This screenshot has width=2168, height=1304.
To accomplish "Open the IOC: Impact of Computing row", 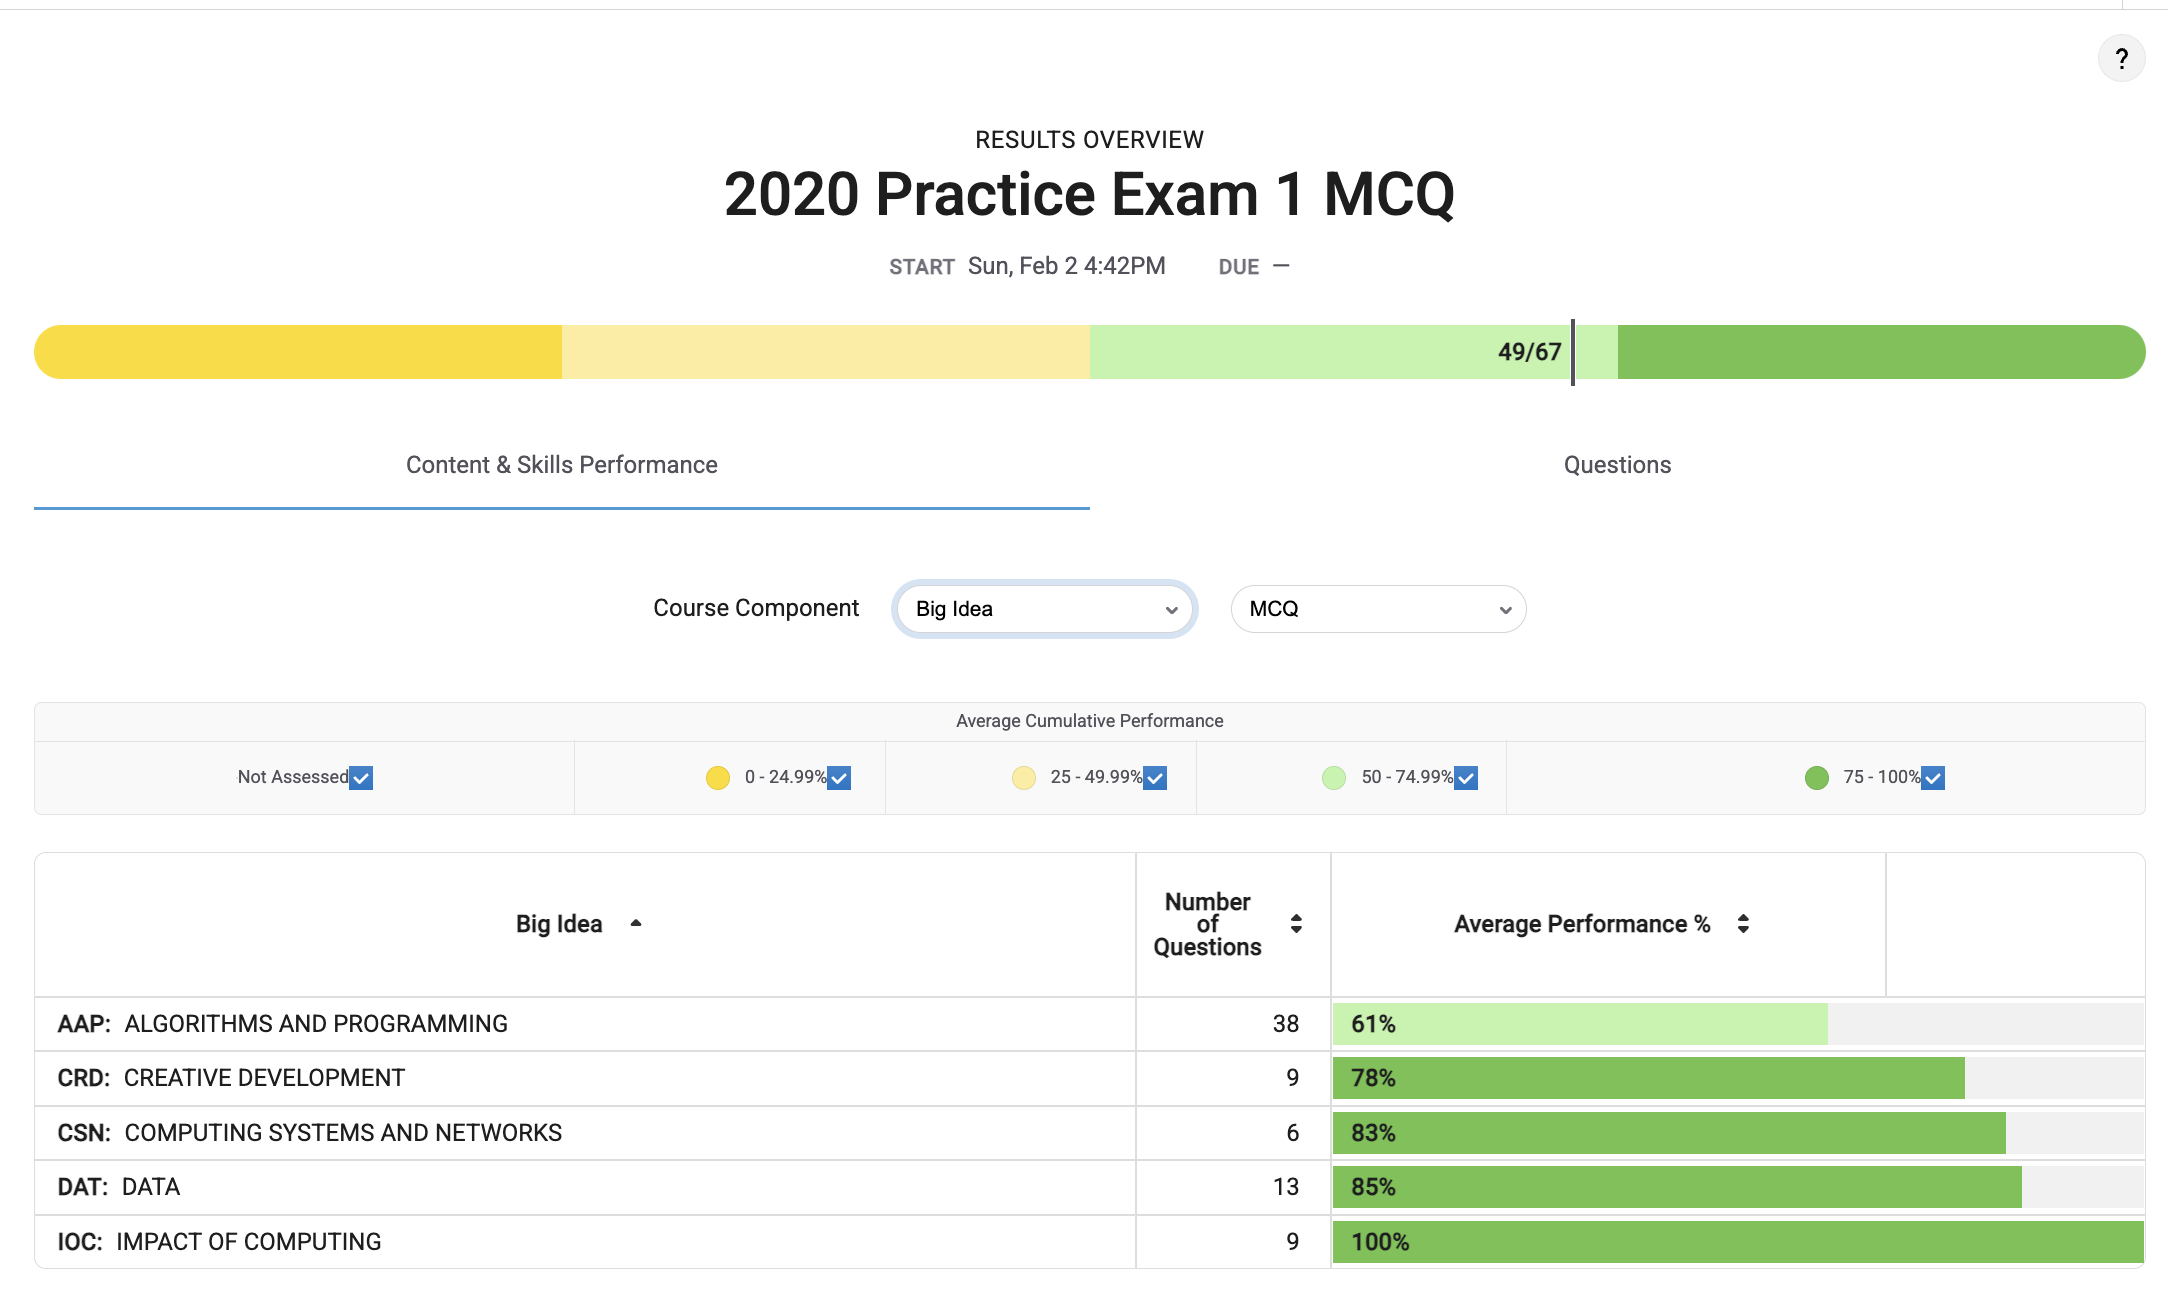I will pyautogui.click(x=1089, y=1242).
